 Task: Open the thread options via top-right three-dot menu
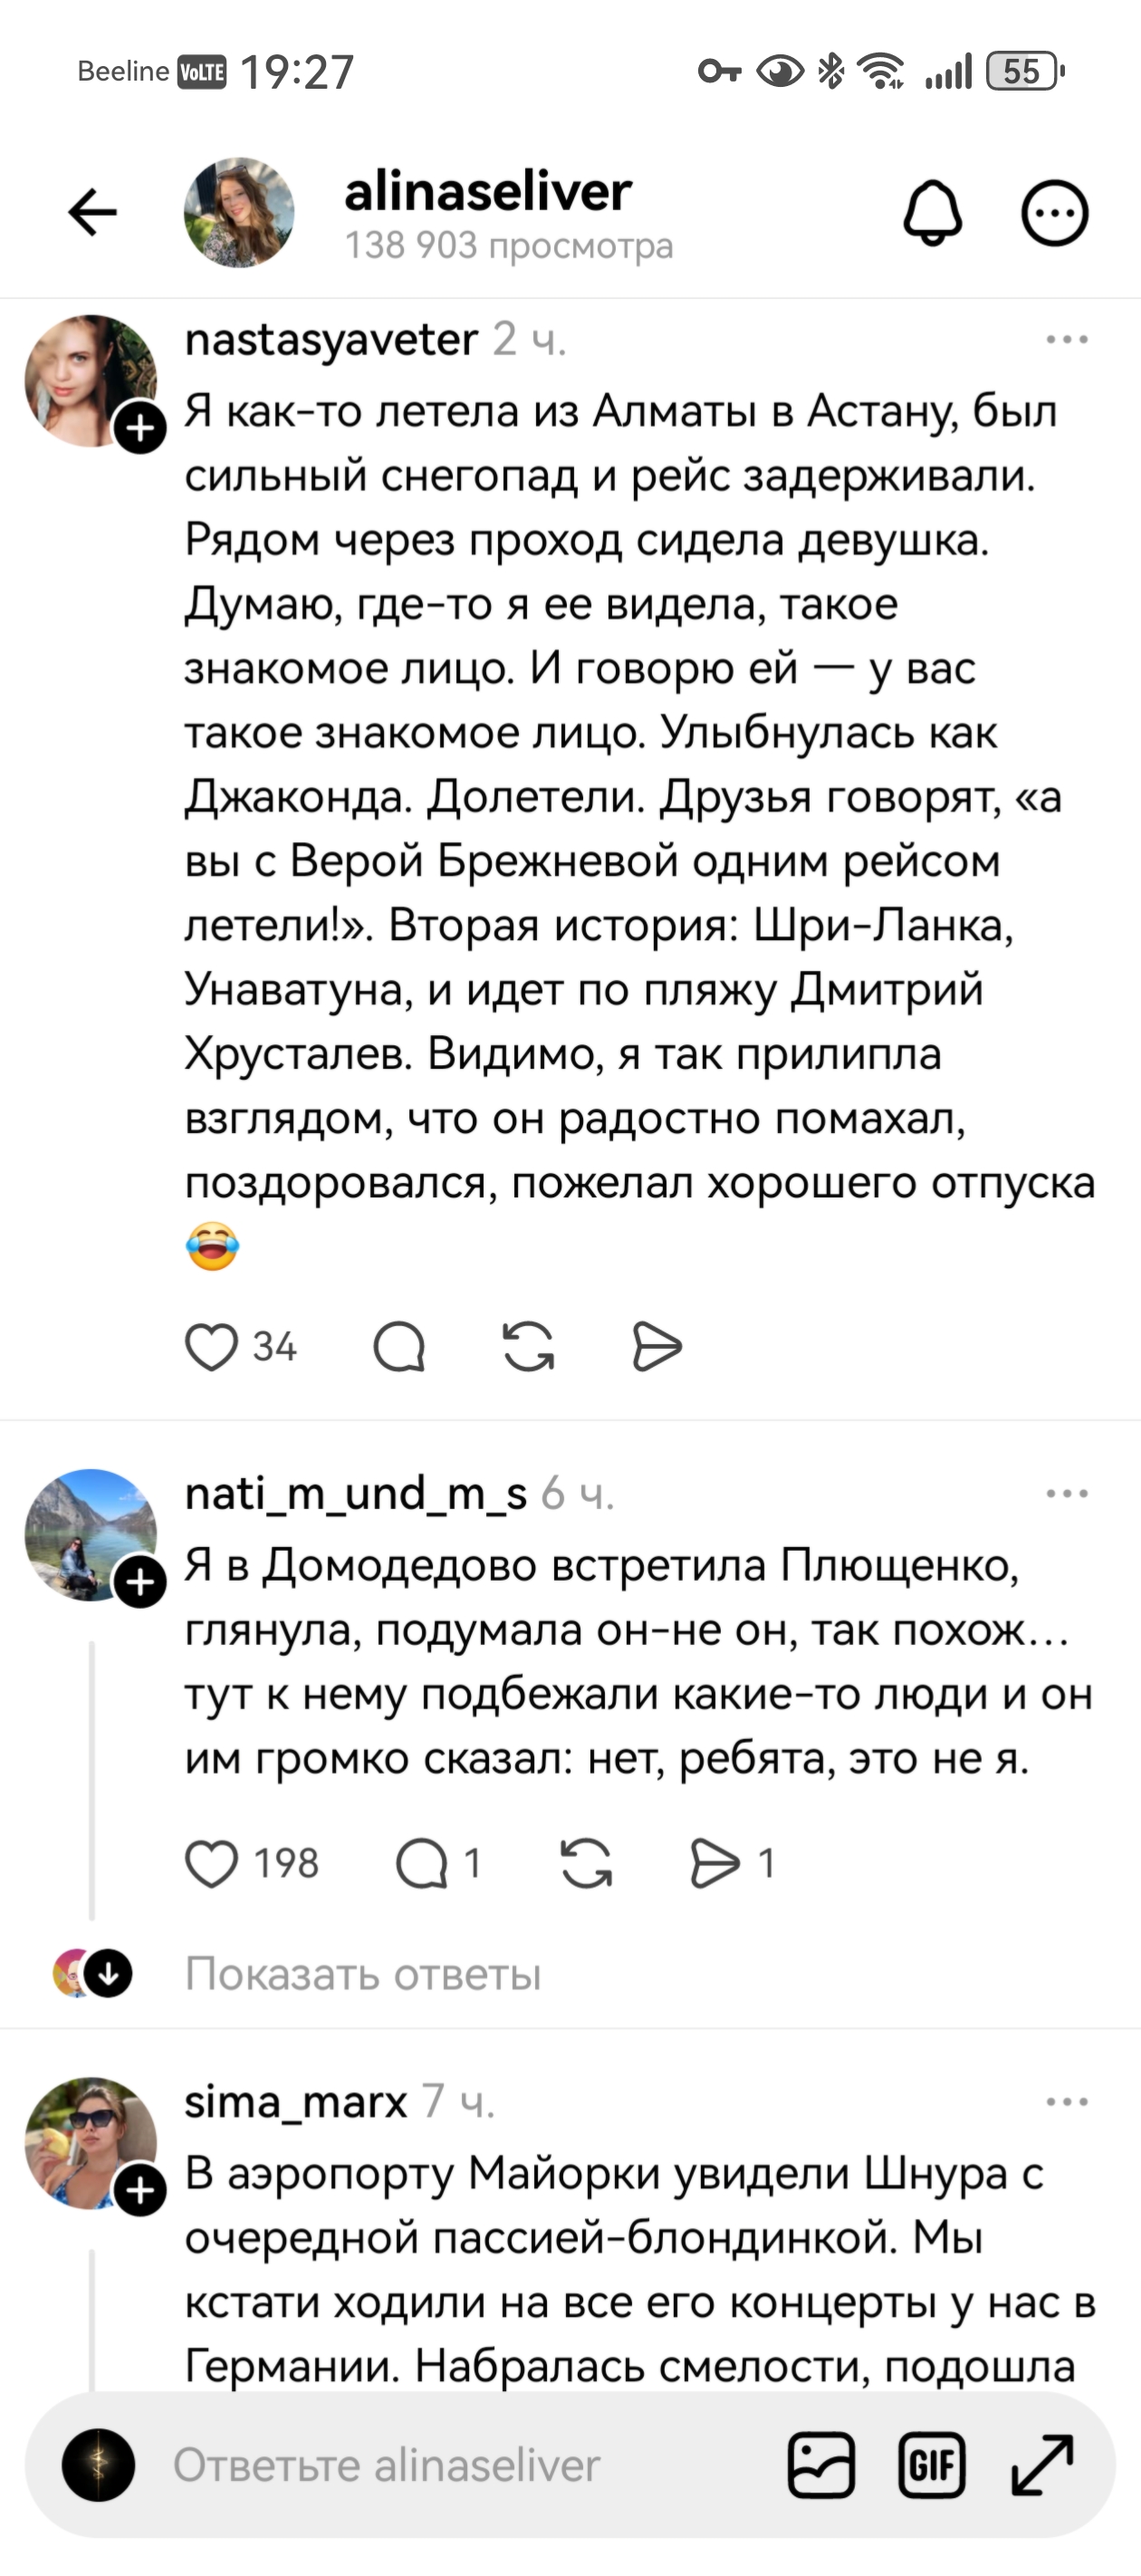point(1055,214)
